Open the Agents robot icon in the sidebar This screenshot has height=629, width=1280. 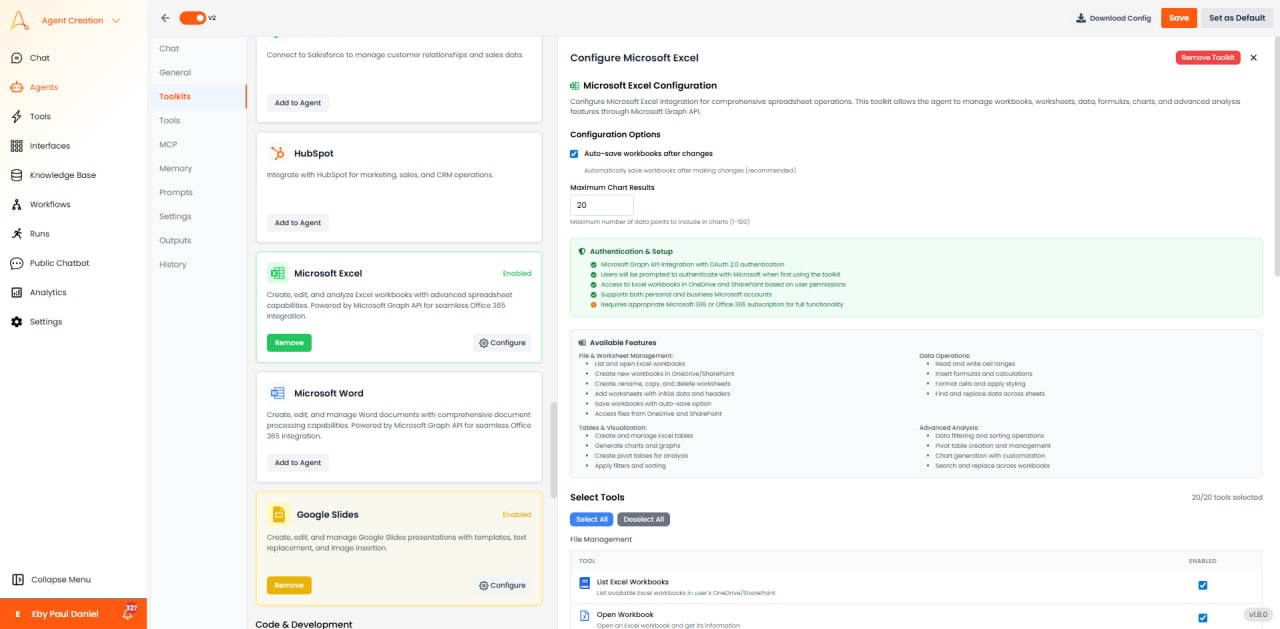17,87
